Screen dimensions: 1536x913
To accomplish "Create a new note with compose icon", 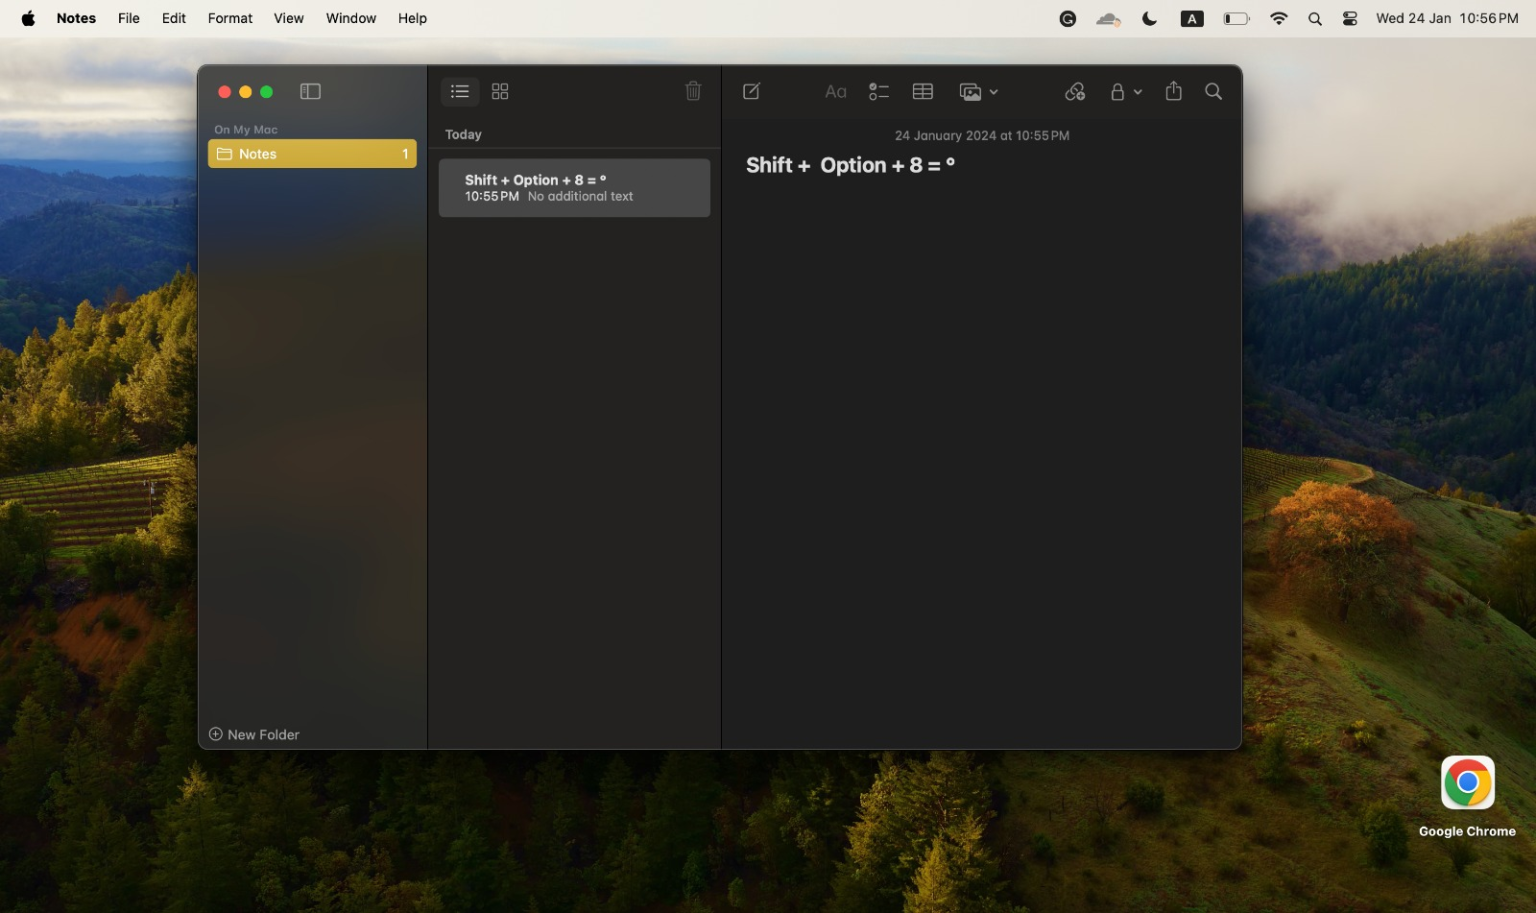I will (751, 91).
